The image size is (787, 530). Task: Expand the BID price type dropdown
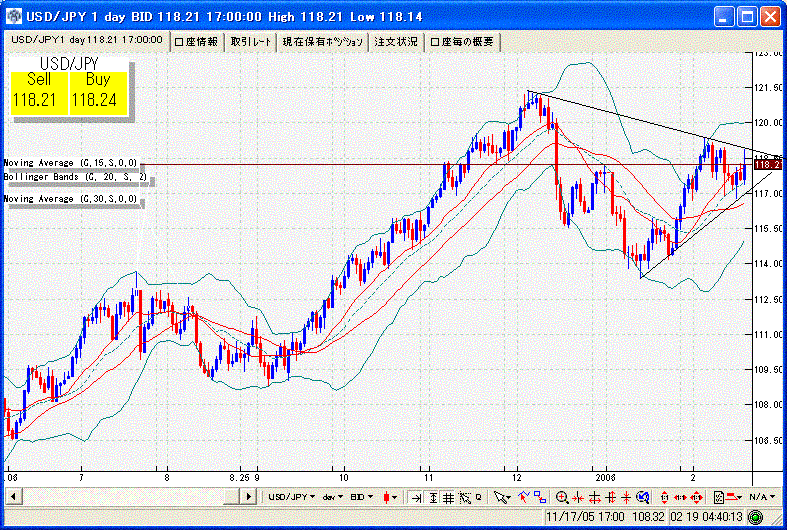361,497
